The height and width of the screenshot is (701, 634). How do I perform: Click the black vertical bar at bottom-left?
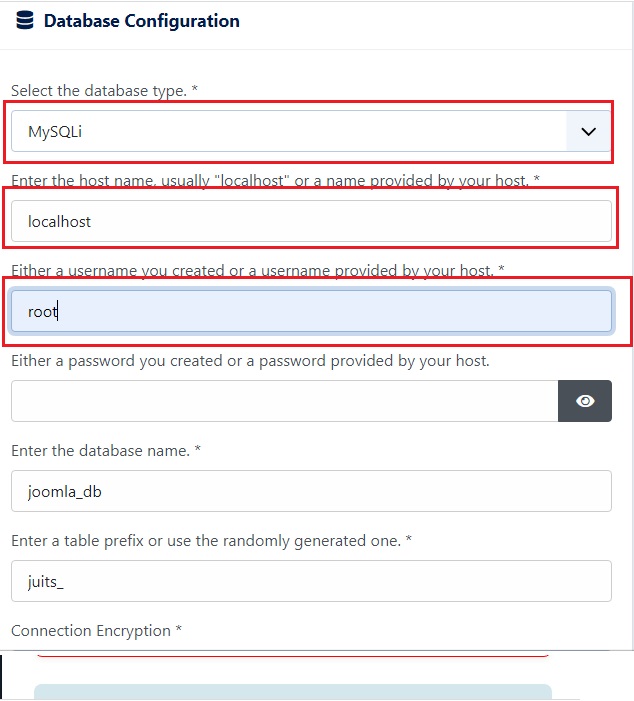pos(1,677)
